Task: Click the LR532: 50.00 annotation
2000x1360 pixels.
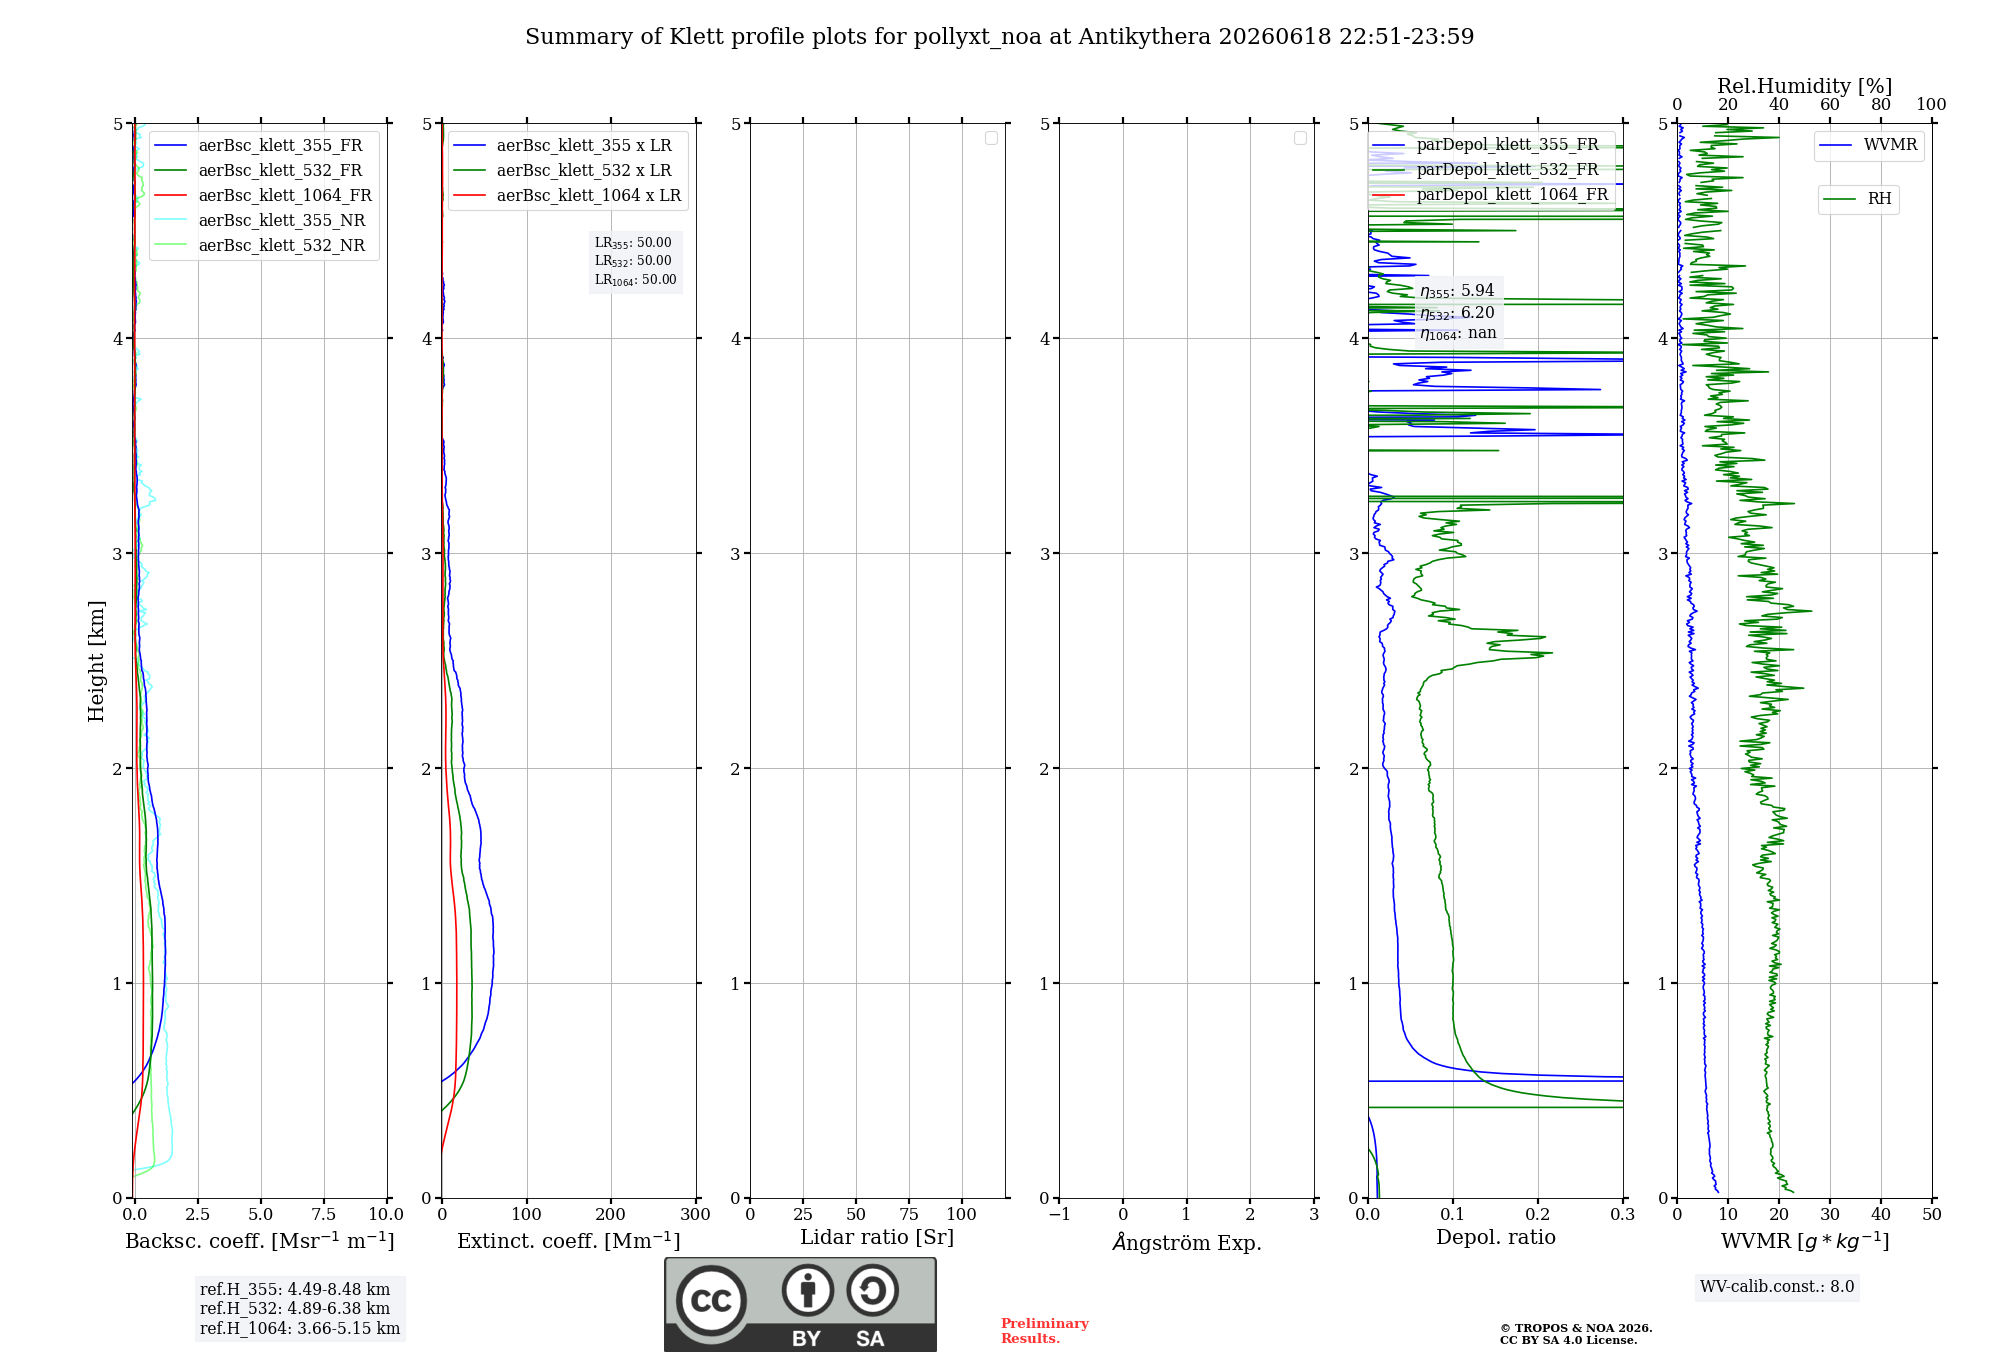Action: [633, 261]
